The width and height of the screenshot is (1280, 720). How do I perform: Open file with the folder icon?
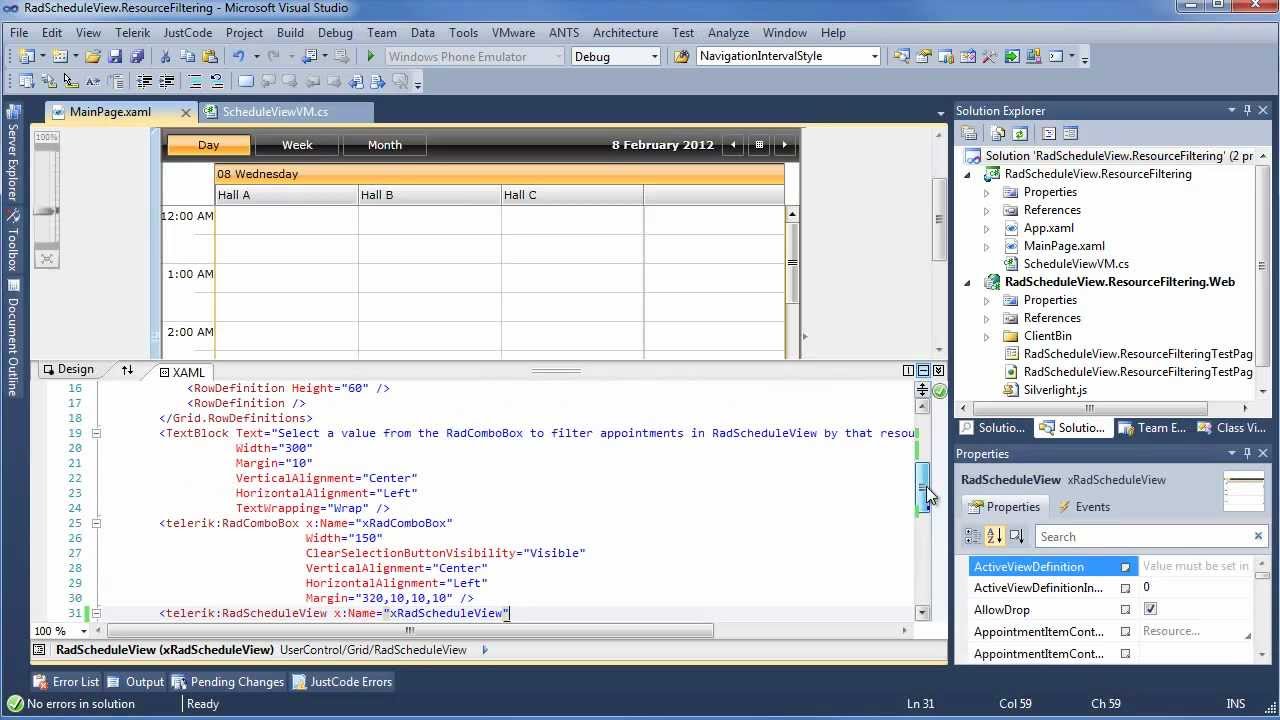click(x=92, y=57)
